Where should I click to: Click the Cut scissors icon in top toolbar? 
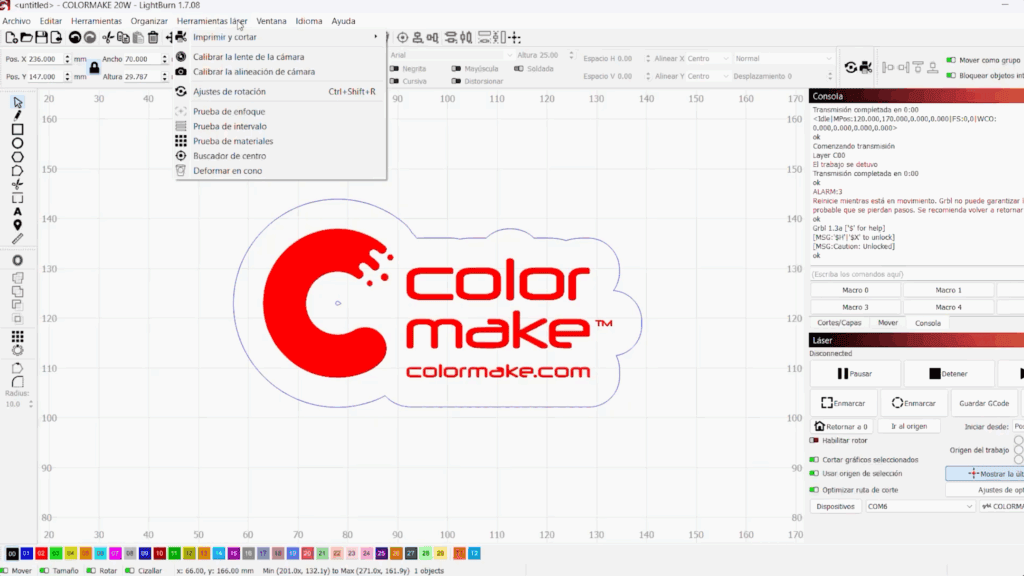108,37
